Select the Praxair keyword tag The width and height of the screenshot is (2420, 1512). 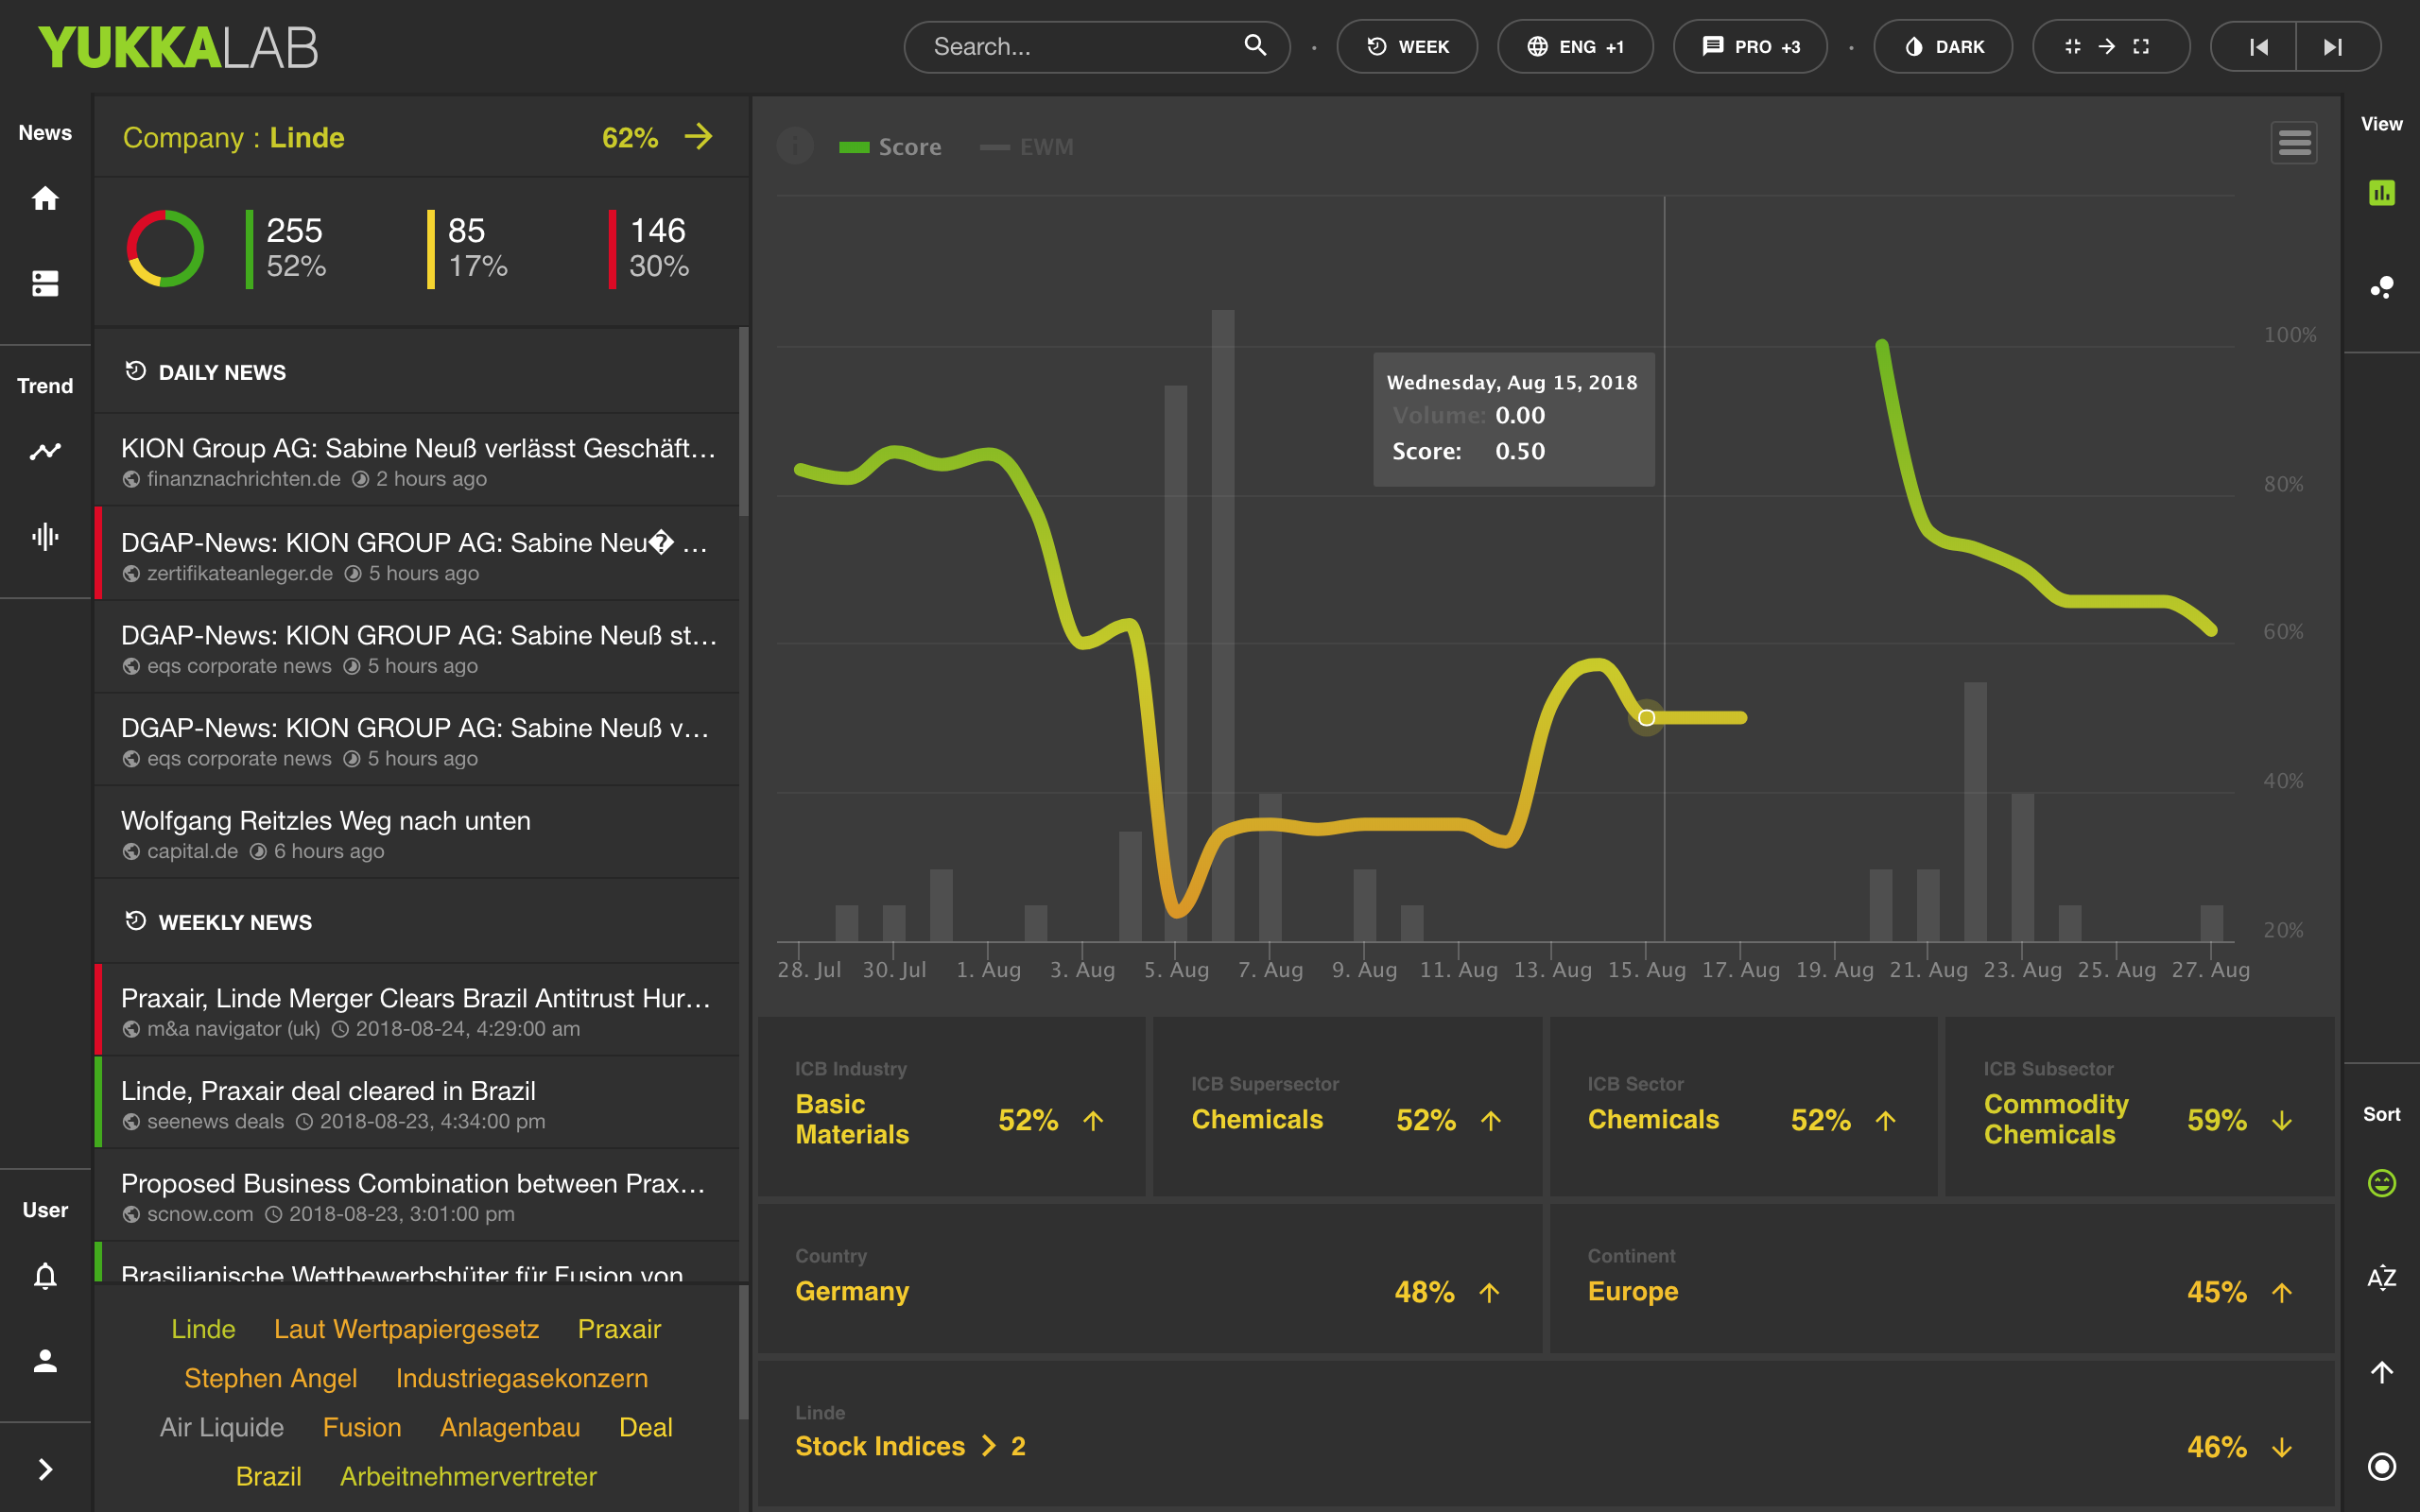619,1329
